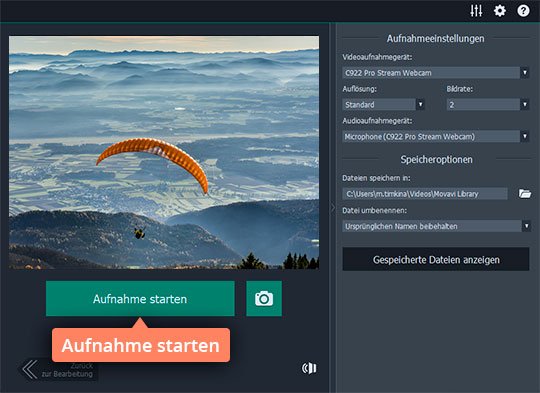Image resolution: width=540 pixels, height=393 pixels.
Task: Open the Auflösung Standard dropdown
Action: [x=383, y=104]
